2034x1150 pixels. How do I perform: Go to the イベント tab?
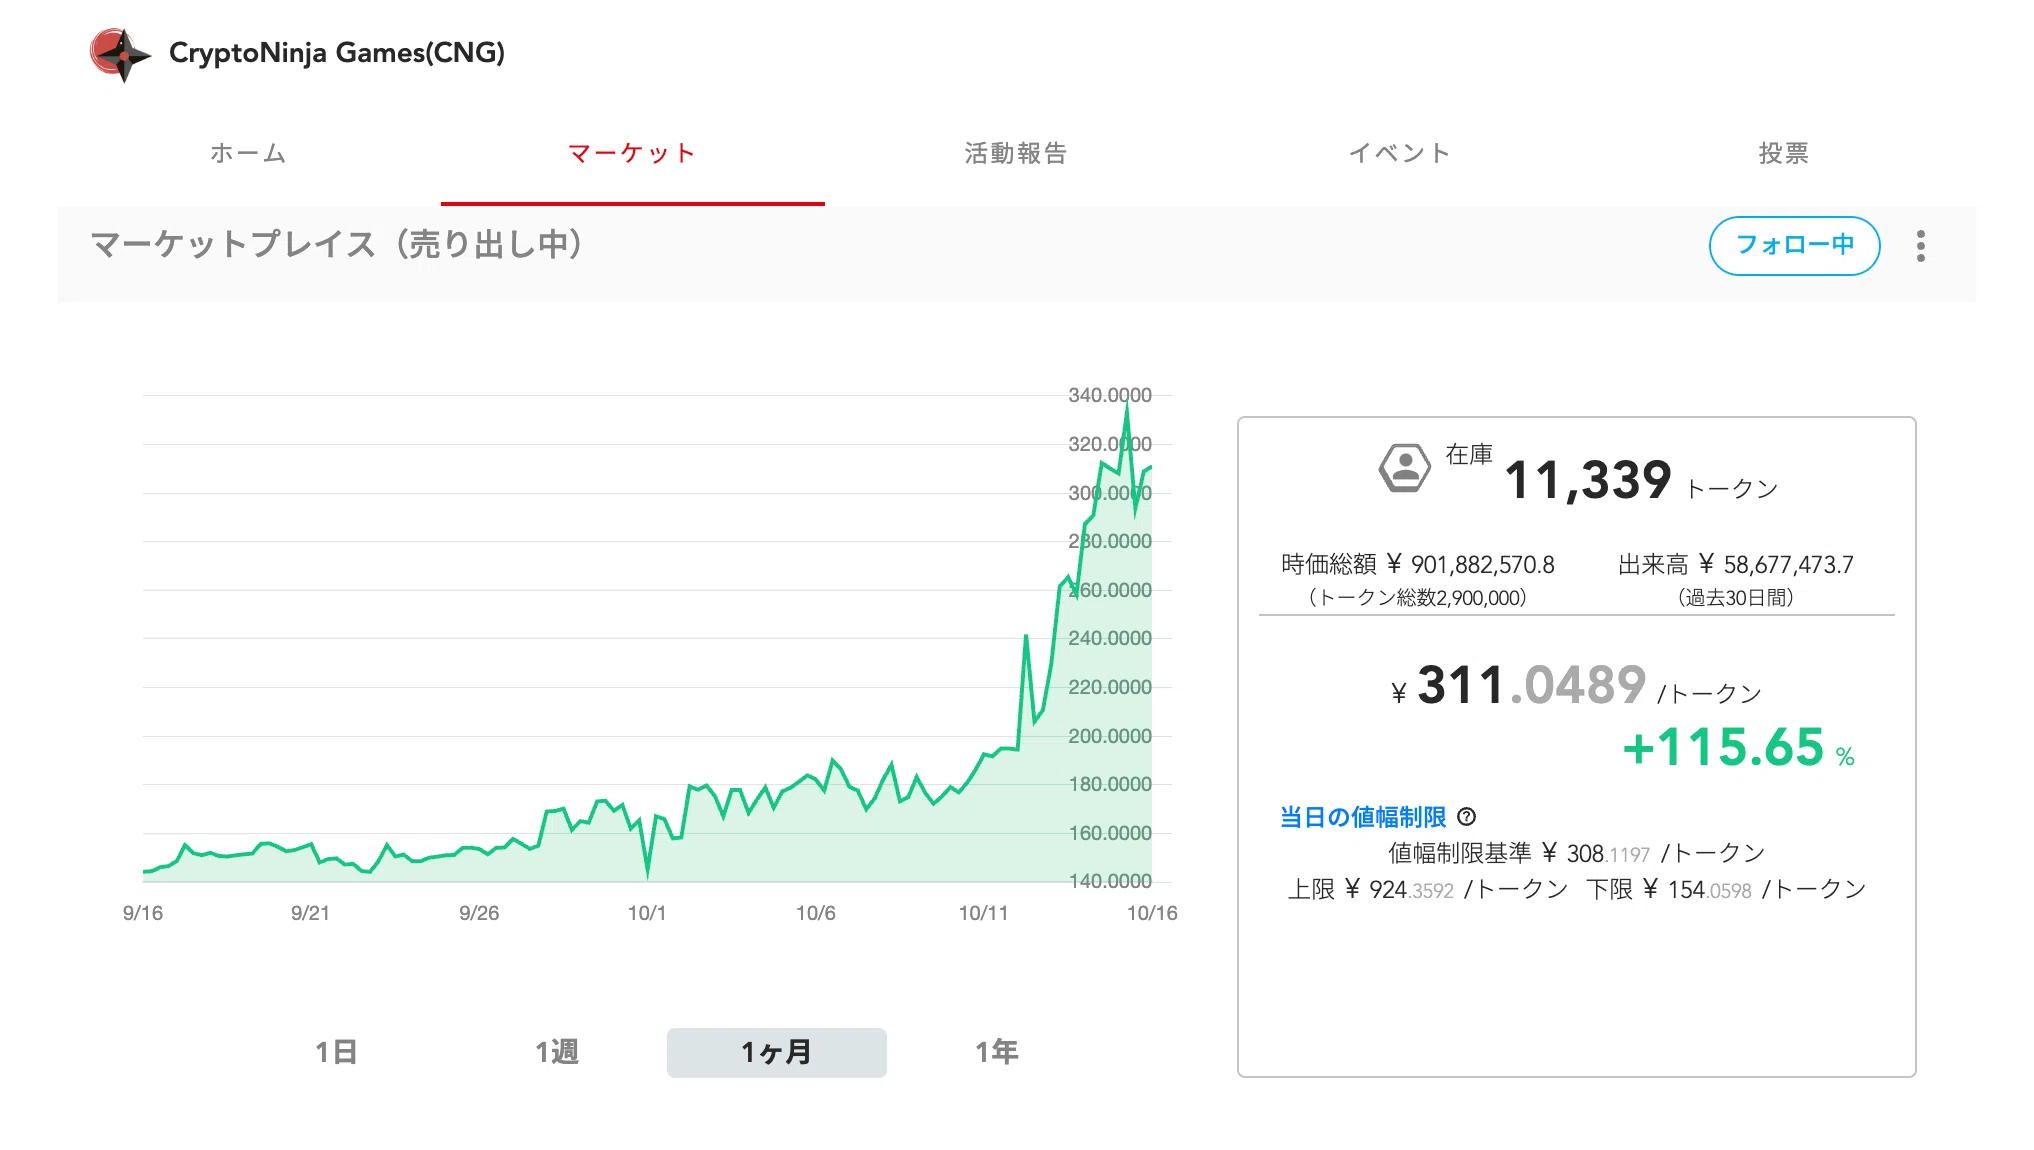1400,153
